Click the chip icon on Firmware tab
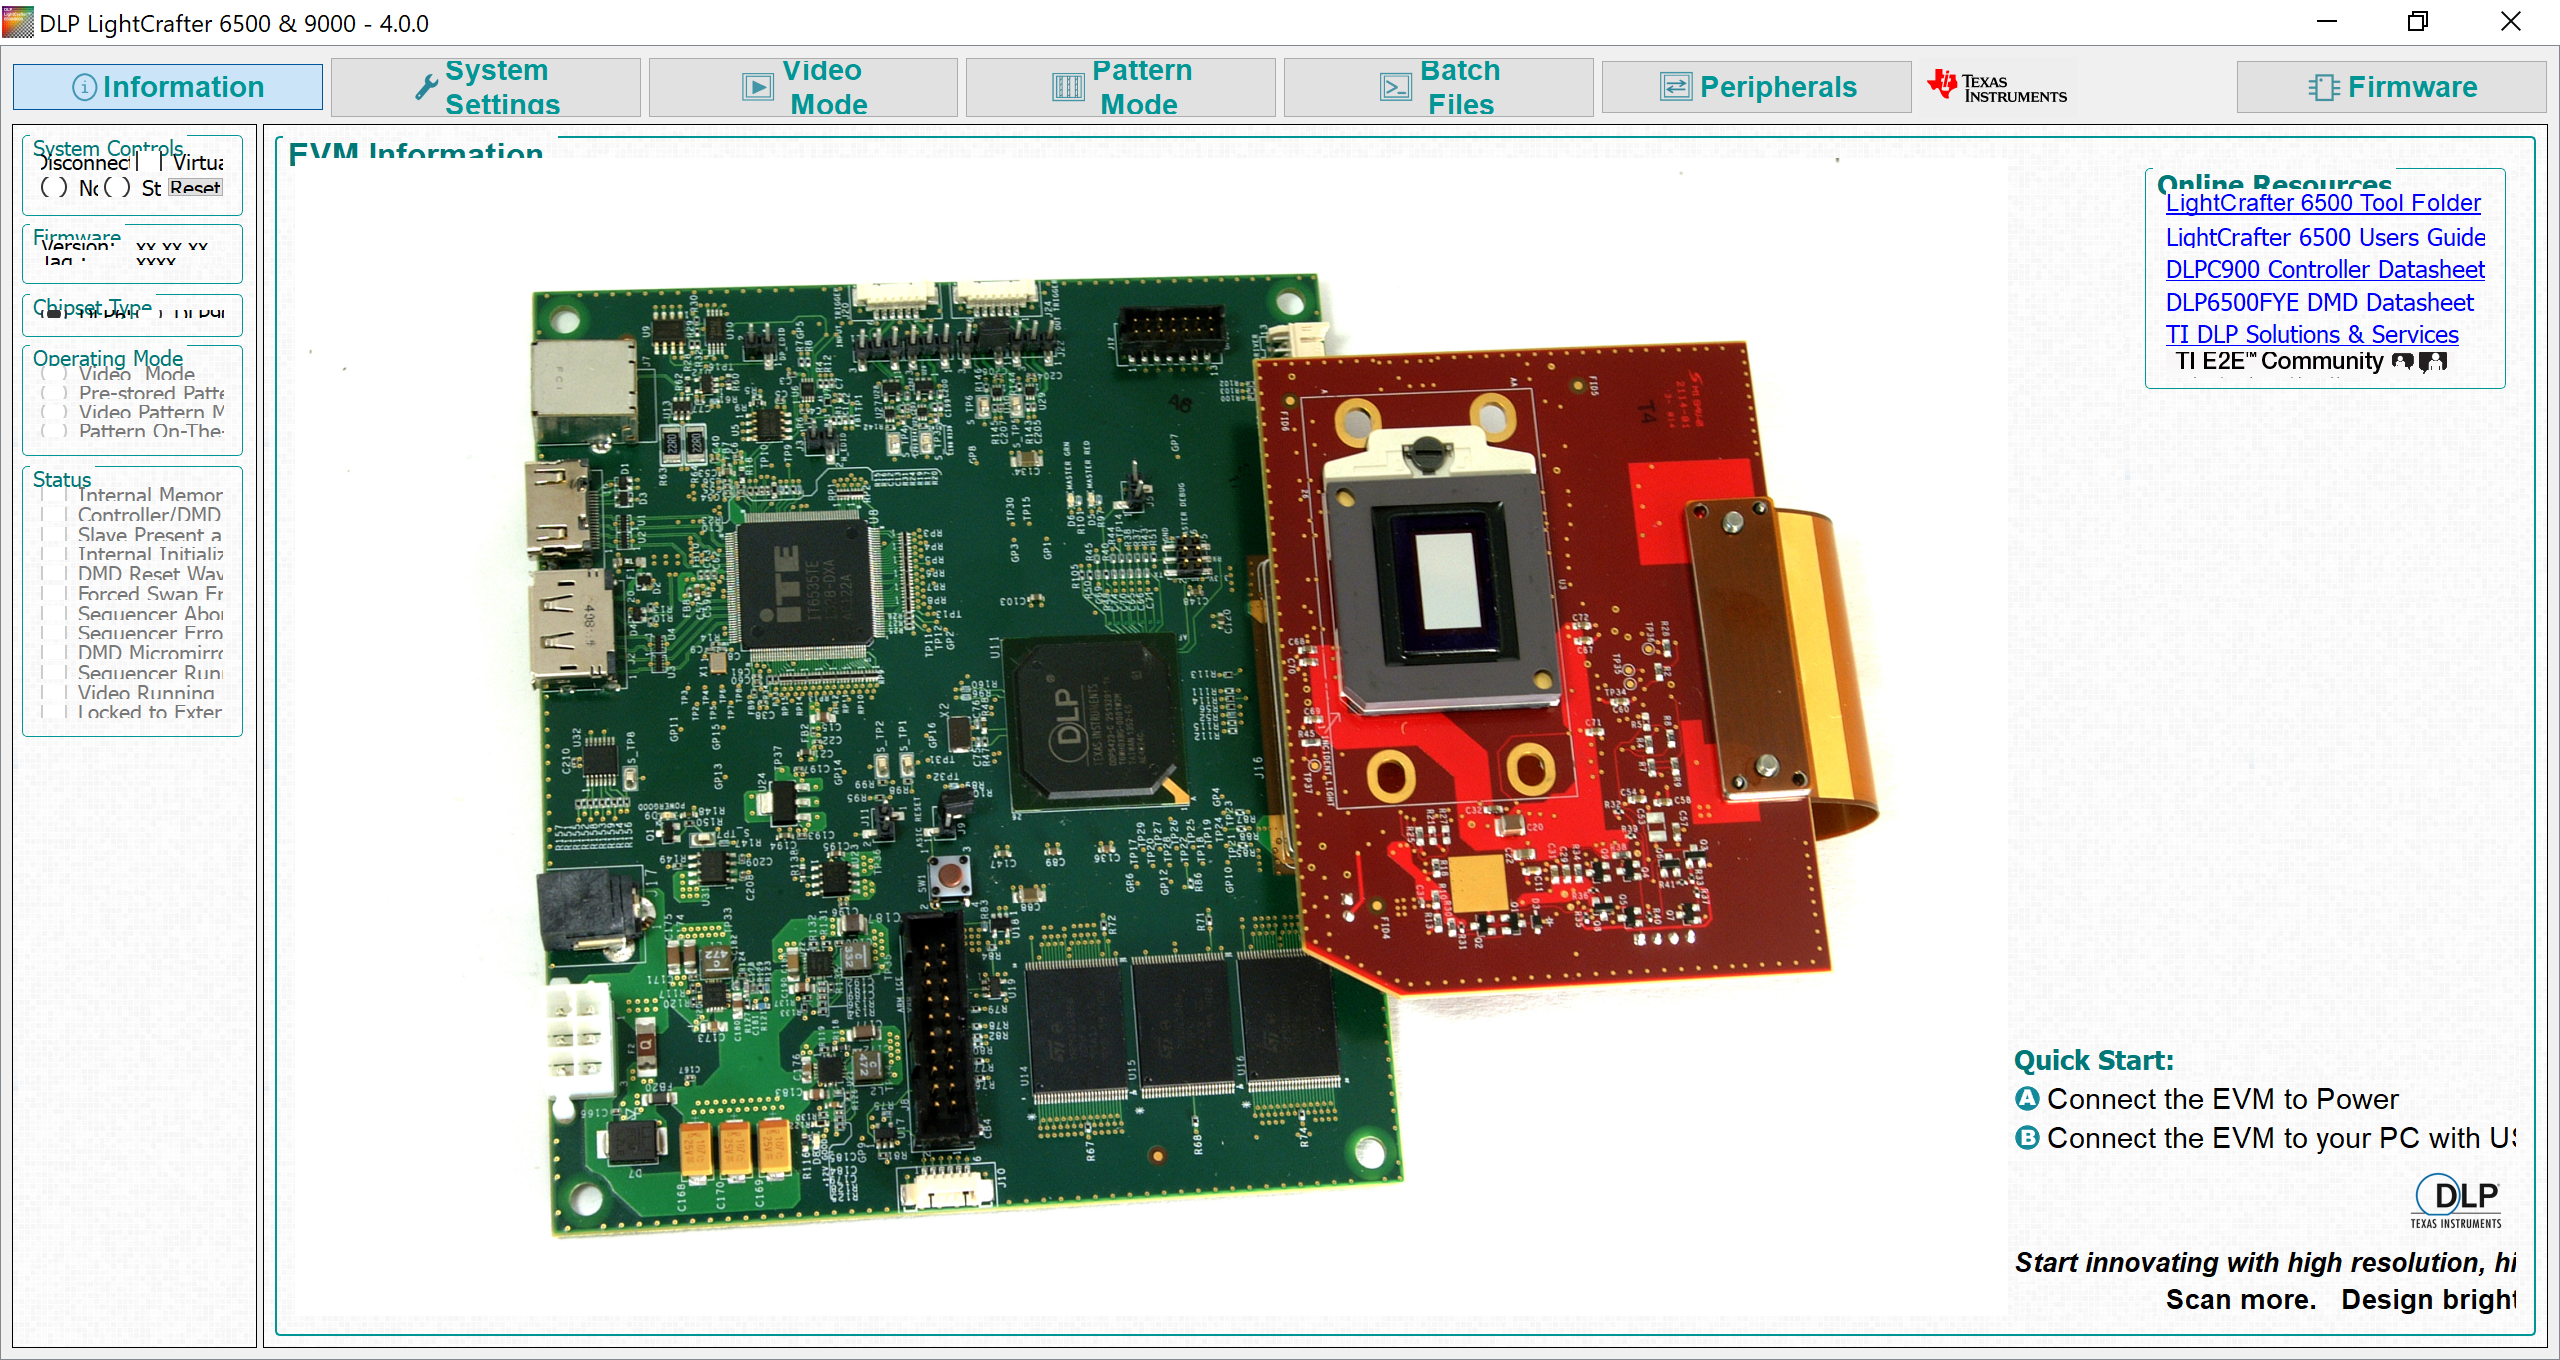 2323,87
